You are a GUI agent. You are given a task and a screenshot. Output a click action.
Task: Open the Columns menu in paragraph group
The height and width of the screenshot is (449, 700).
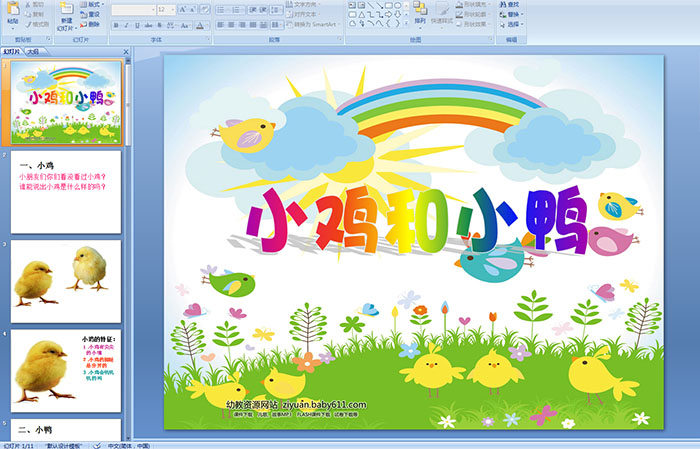pyautogui.click(x=277, y=25)
